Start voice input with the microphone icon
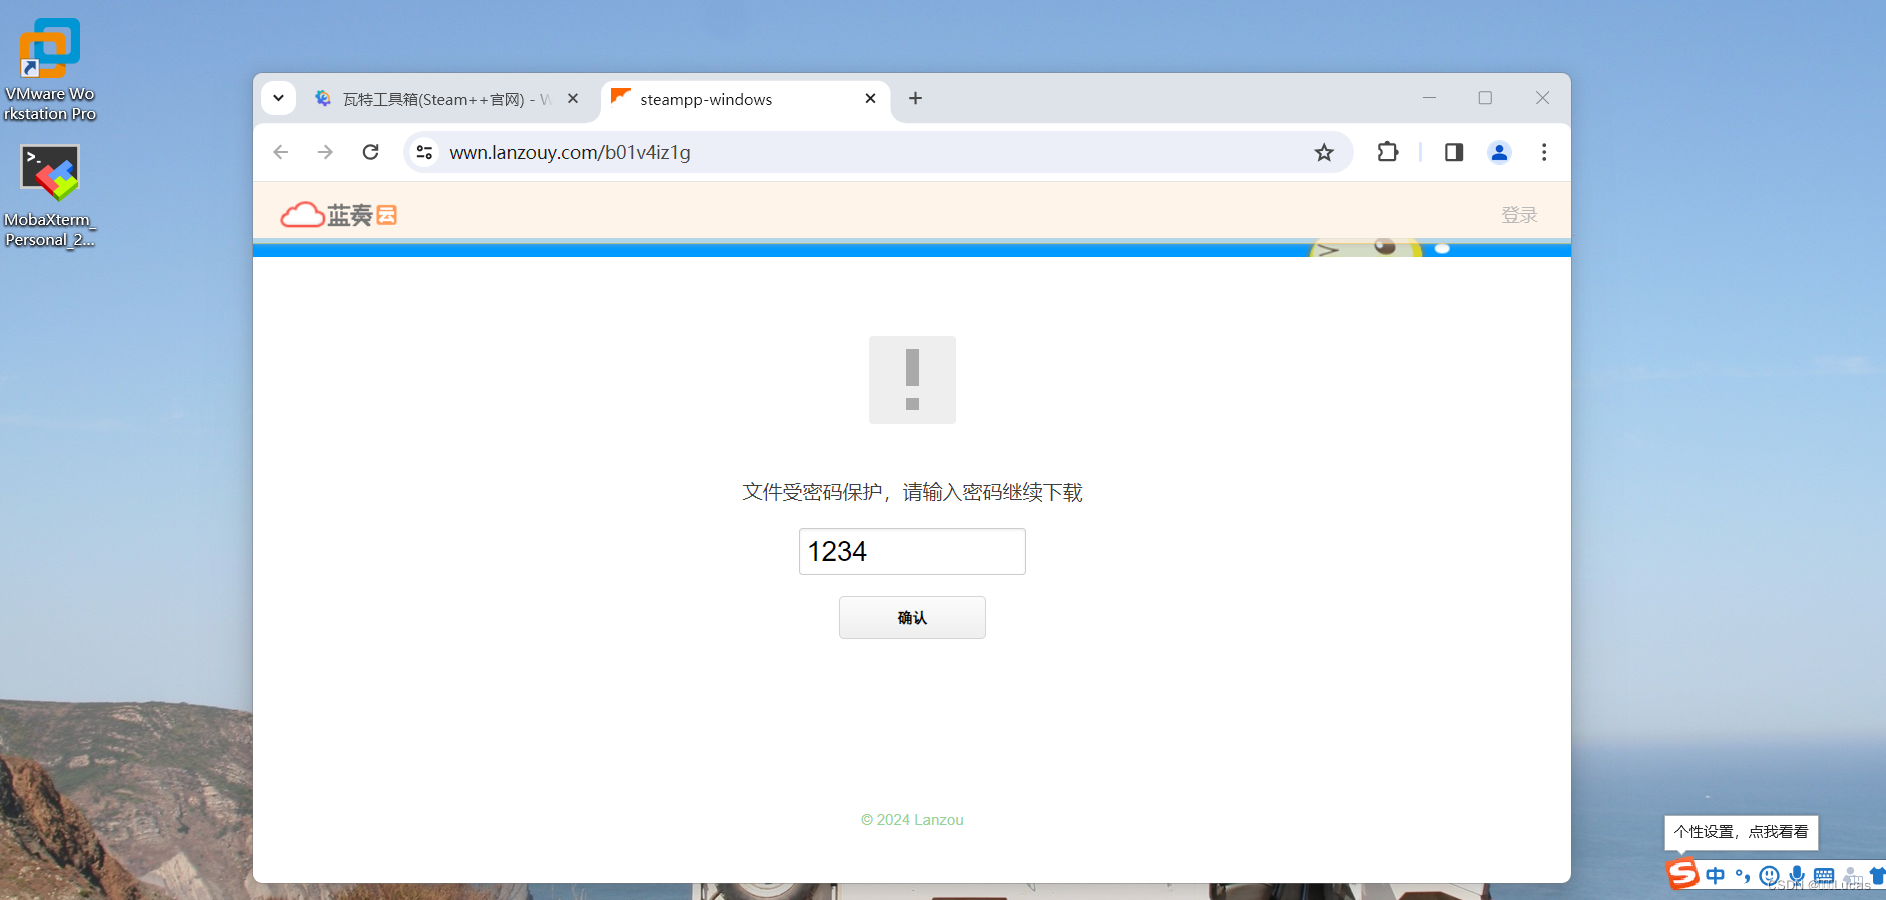This screenshot has width=1886, height=900. pos(1797,875)
